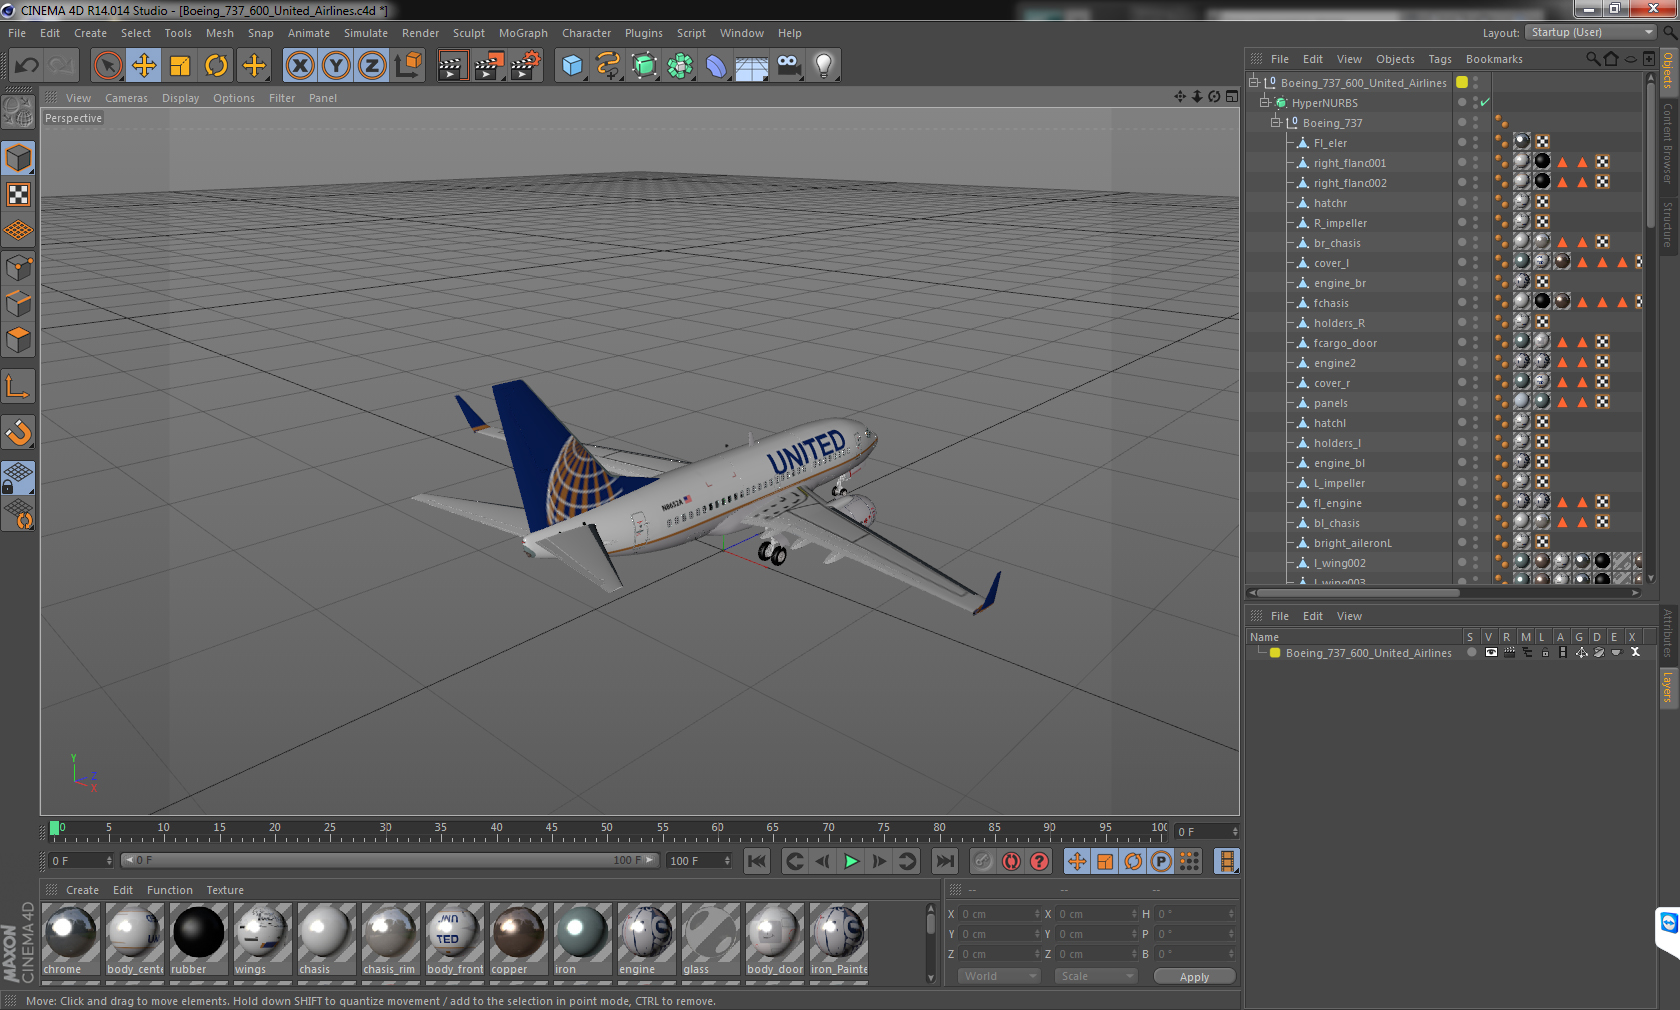Screen dimensions: 1680x1010
Task: Click the timeline preview range slider
Action: [389, 861]
